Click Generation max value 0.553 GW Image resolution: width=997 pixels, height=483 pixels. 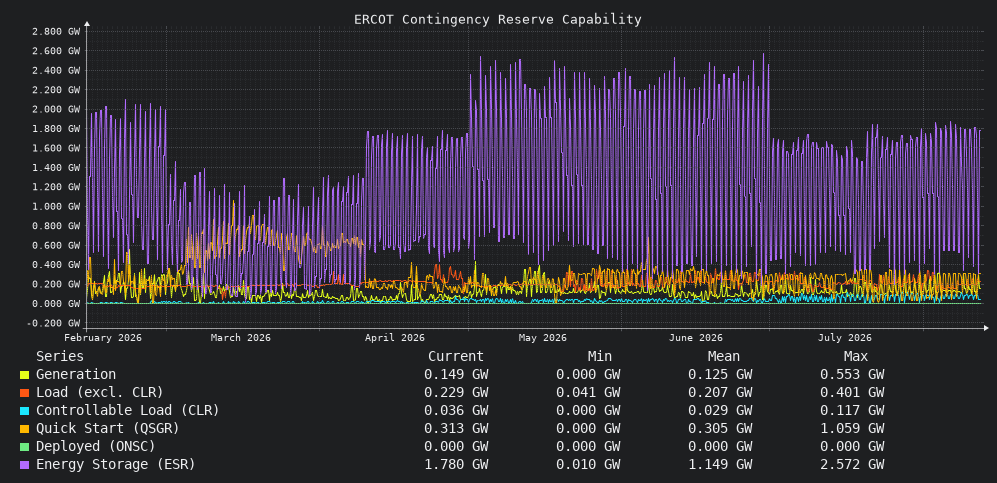click(852, 375)
